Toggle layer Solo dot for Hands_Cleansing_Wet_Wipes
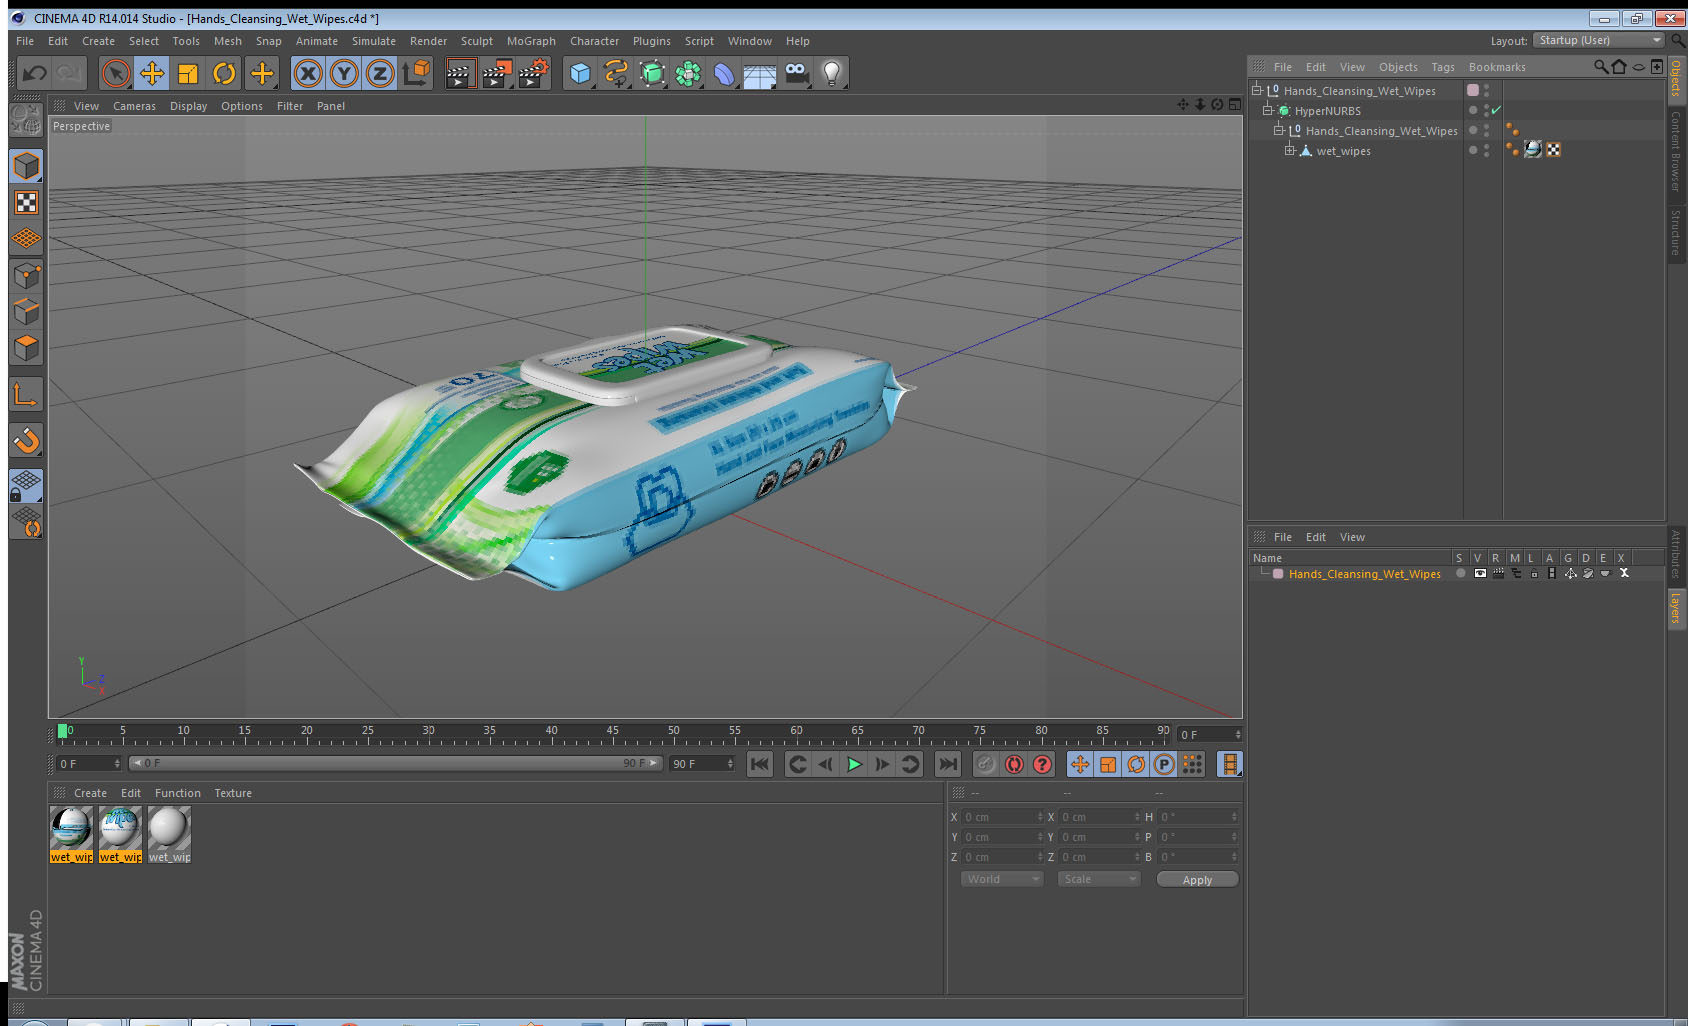Image resolution: width=1688 pixels, height=1026 pixels. pyautogui.click(x=1461, y=574)
